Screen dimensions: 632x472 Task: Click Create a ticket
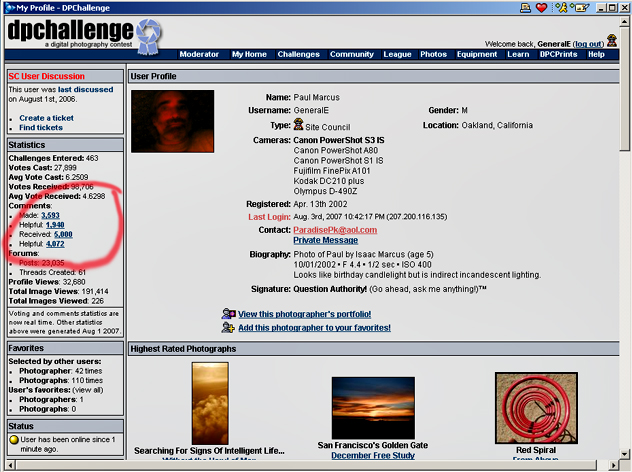tap(46, 118)
